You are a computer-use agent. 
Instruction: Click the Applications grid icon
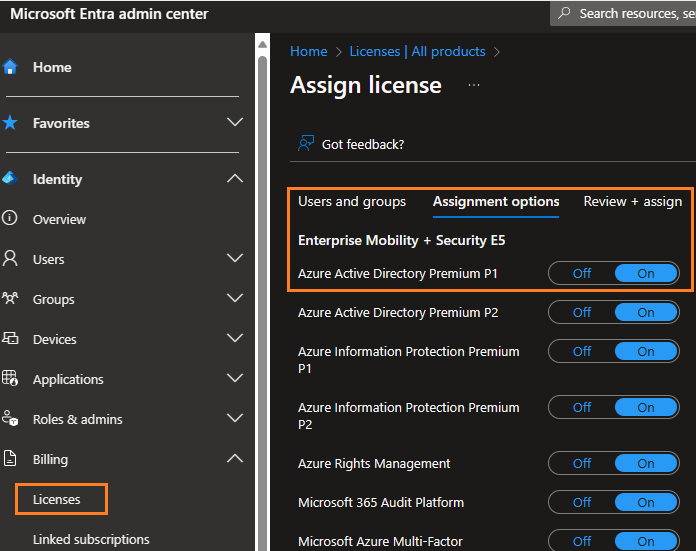[10, 378]
